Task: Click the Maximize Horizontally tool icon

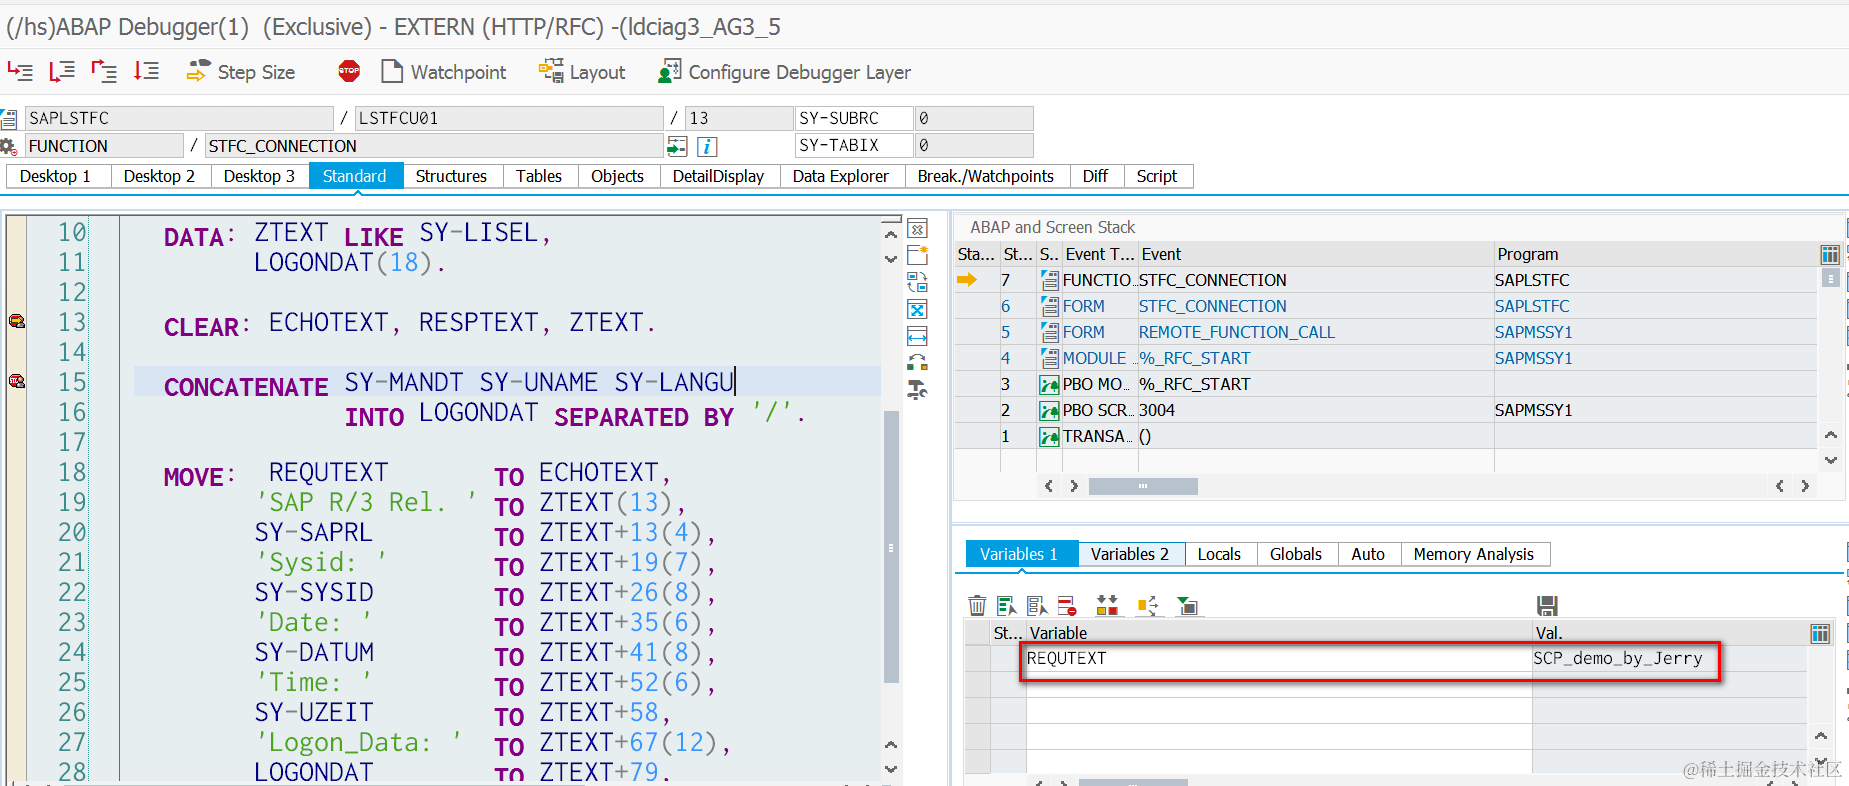Action: pyautogui.click(x=917, y=336)
